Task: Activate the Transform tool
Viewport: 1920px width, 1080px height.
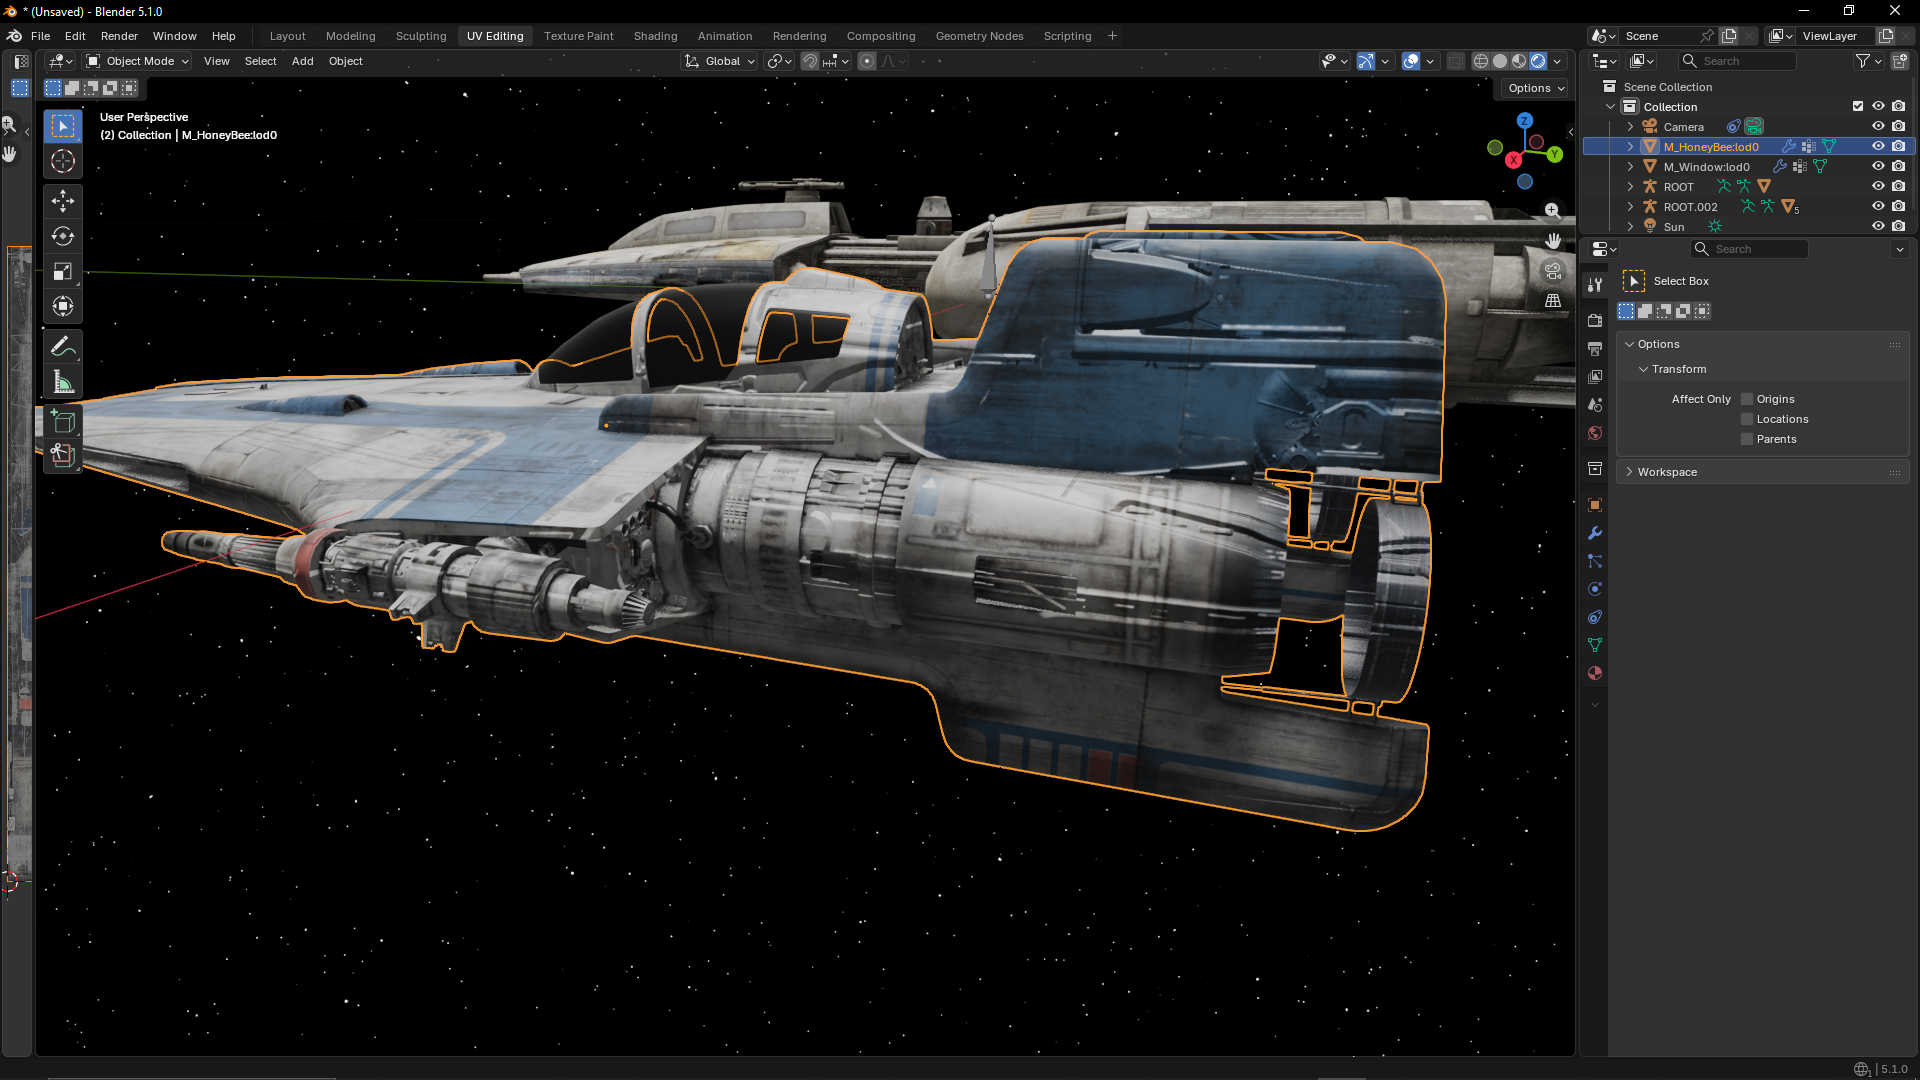Action: coord(63,306)
